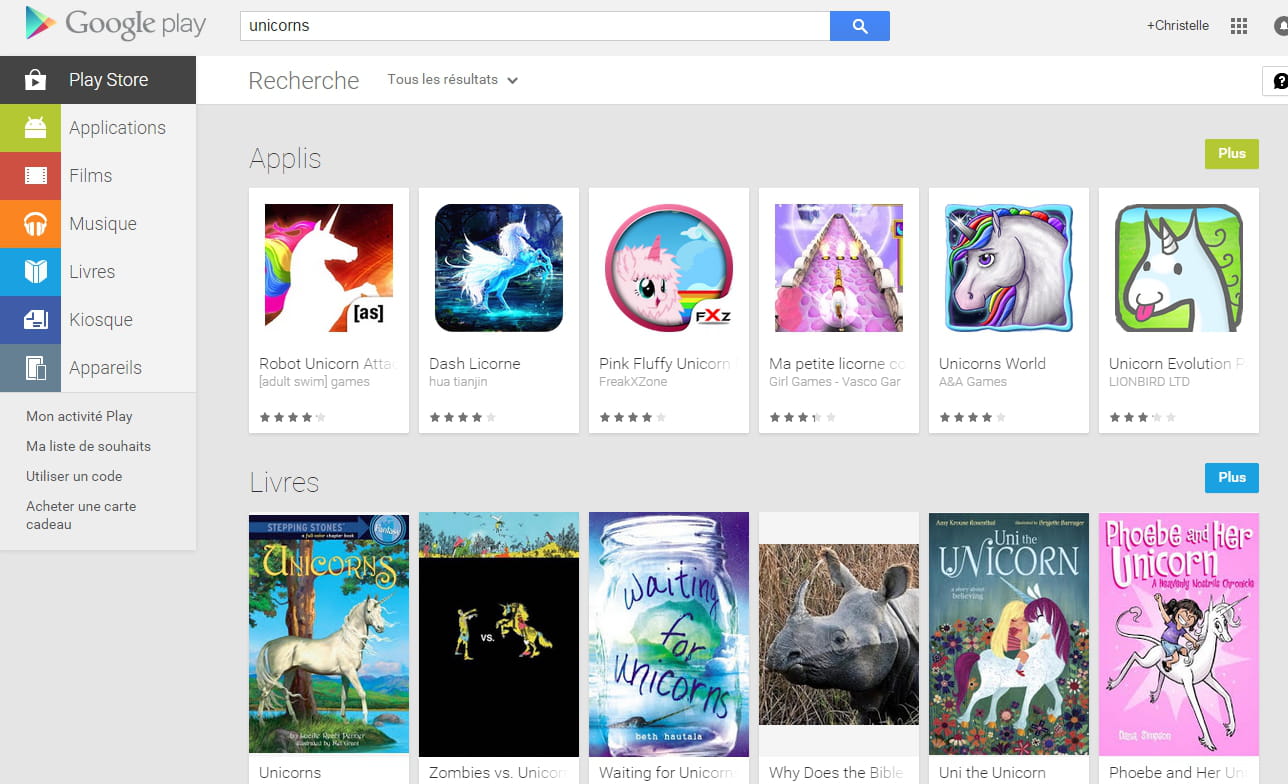Open the Pink Fluffy Unicorn app icon

669,268
